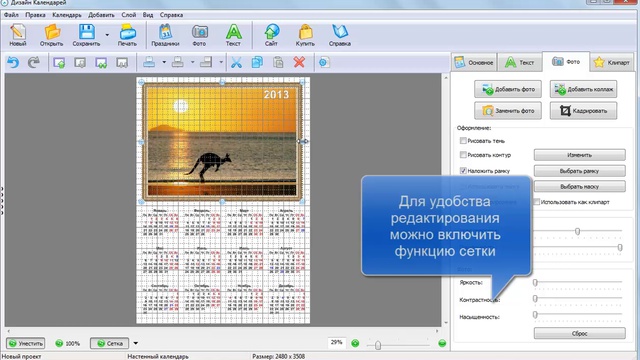Open the Сайт website icon
Image resolution: width=640 pixels, height=360 pixels.
coord(271,35)
